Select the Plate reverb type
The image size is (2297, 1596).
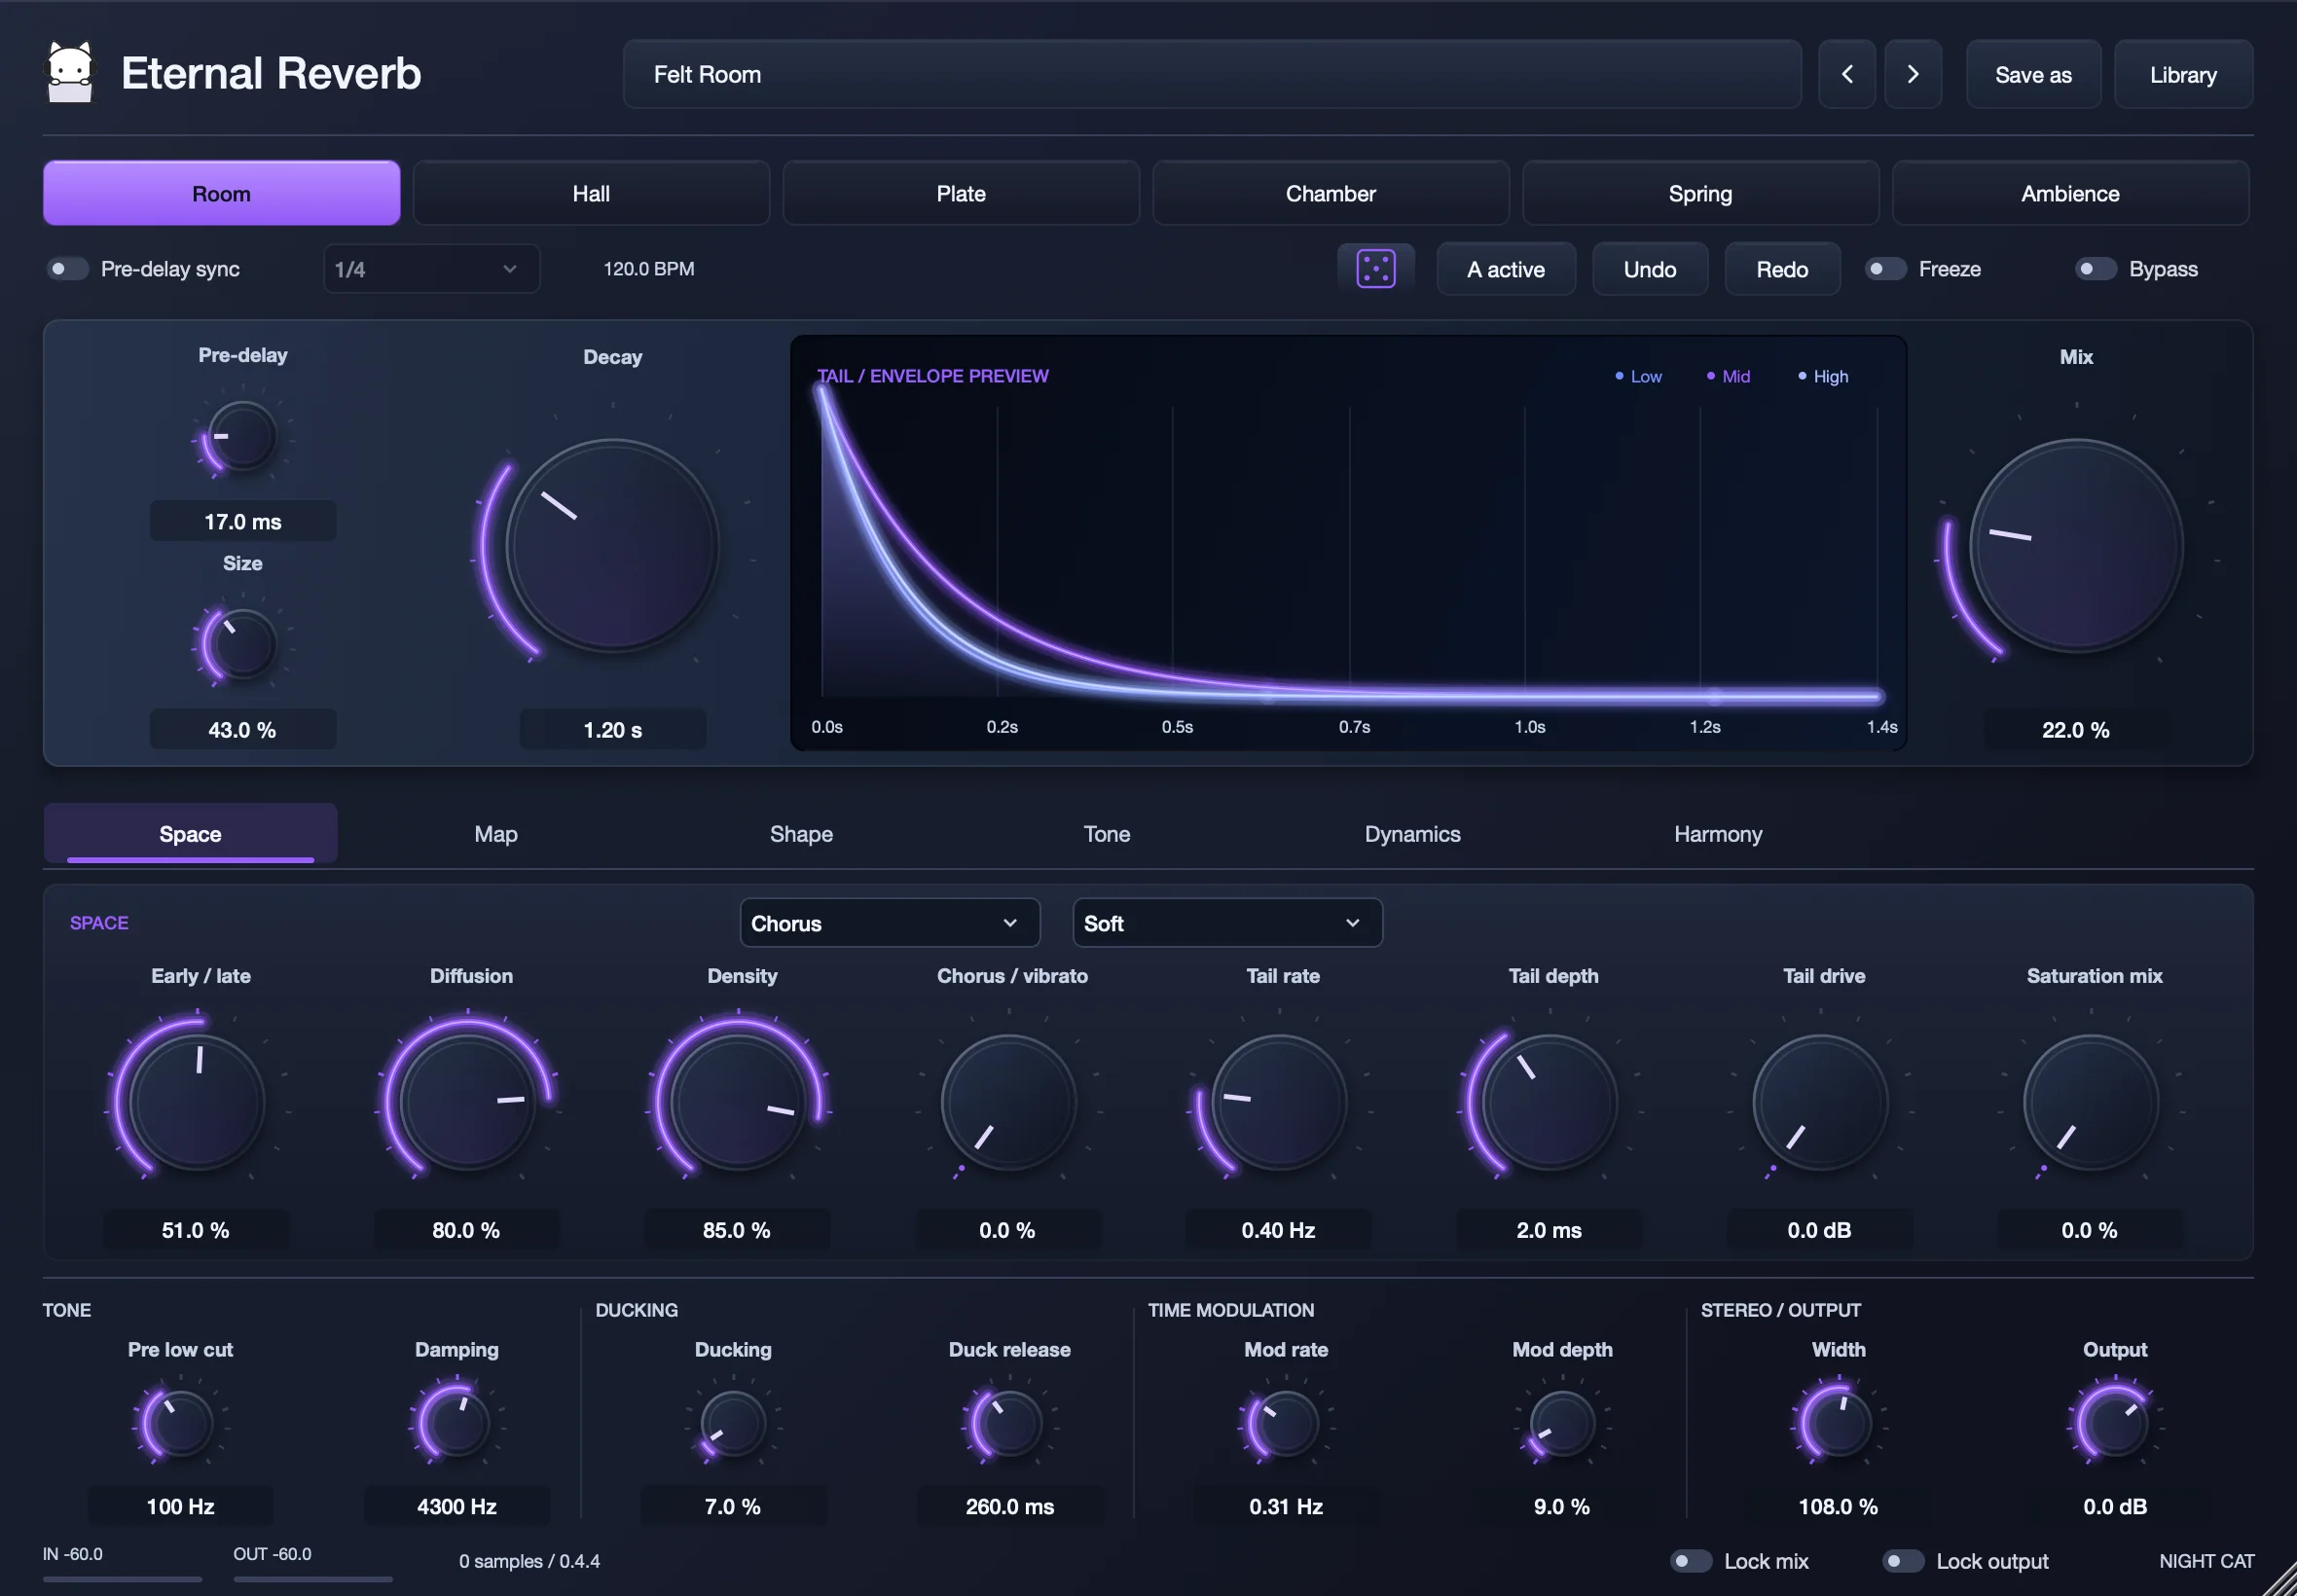point(961,193)
